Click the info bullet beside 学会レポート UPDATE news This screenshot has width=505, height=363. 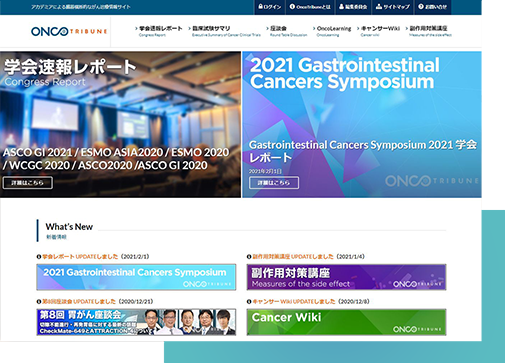tap(39, 257)
